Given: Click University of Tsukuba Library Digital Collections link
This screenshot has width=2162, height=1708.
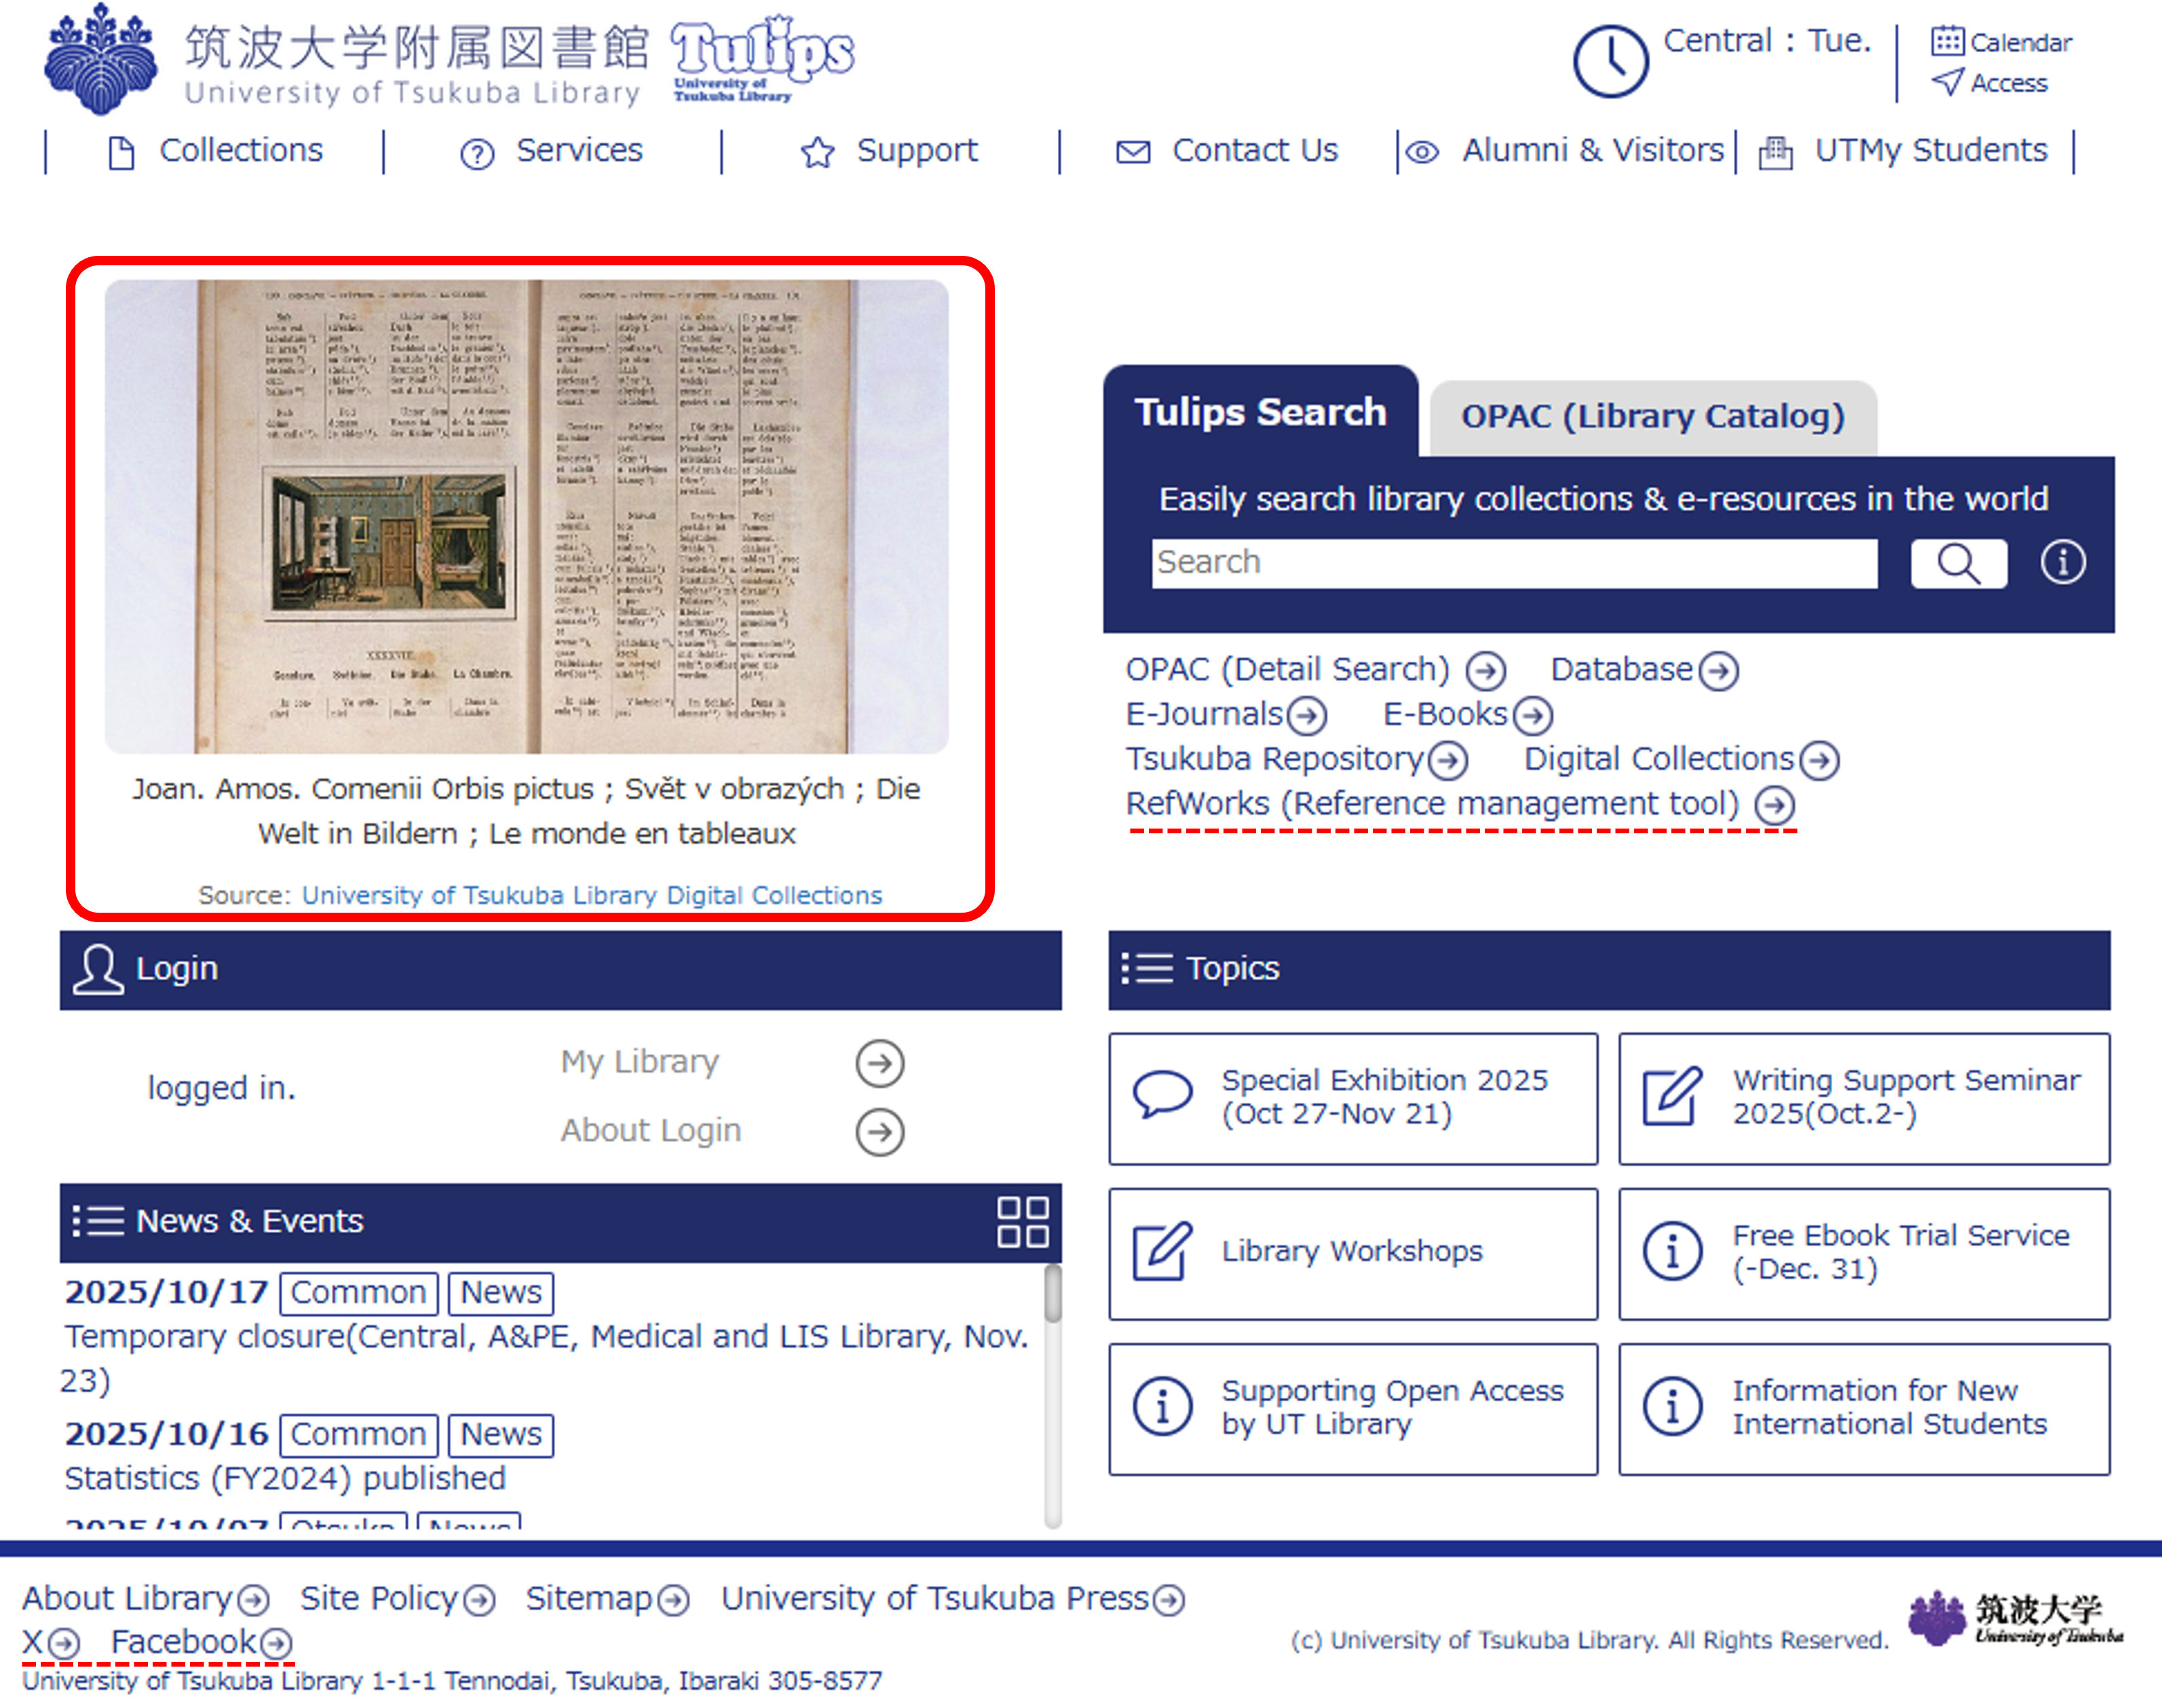Looking at the screenshot, I should pyautogui.click(x=592, y=895).
